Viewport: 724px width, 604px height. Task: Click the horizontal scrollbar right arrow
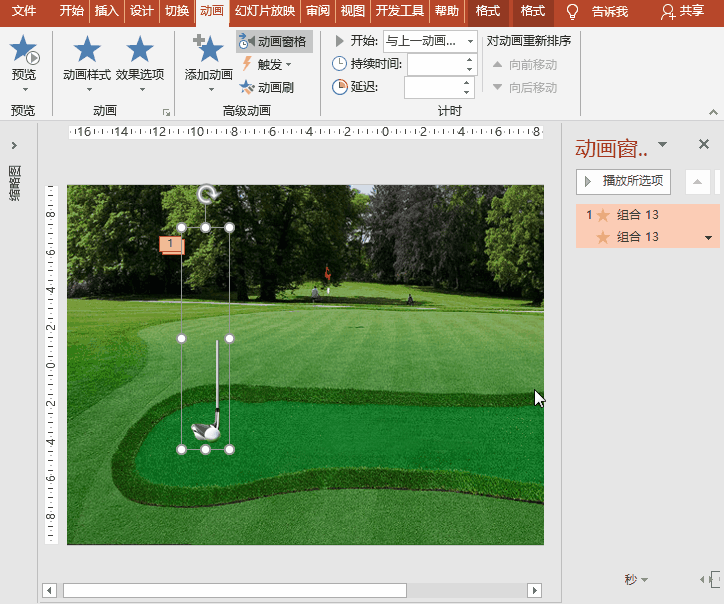pyautogui.click(x=534, y=590)
